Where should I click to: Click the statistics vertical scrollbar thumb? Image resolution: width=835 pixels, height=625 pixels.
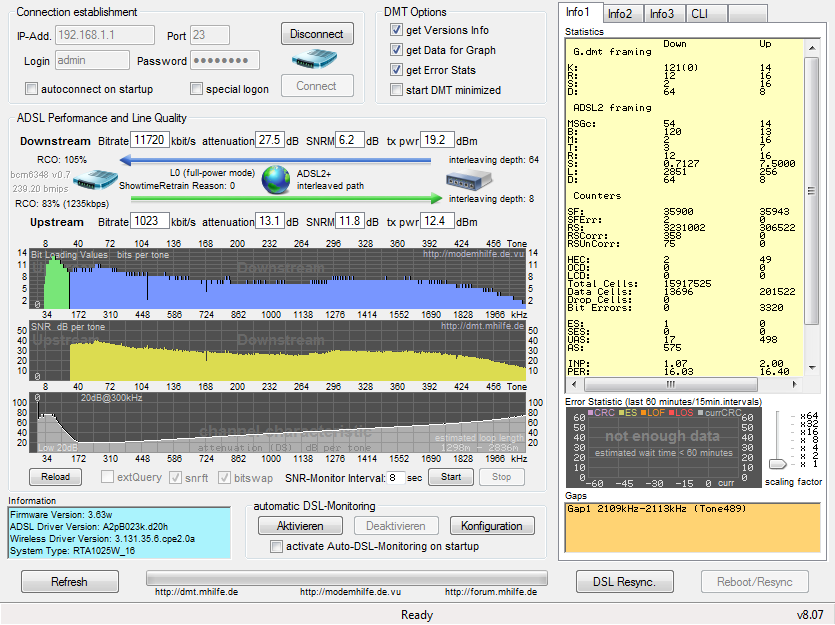811,191
